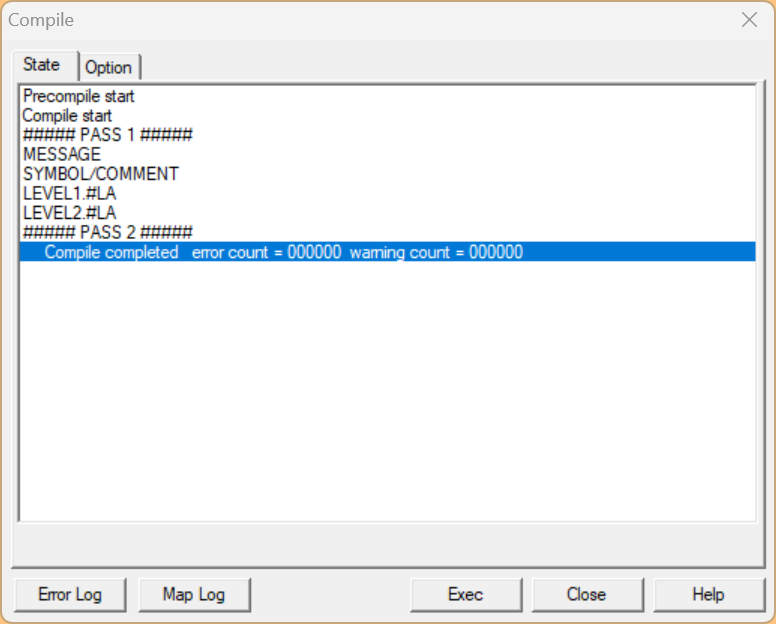View the Map Log
Image resolution: width=776 pixels, height=624 pixels.
[194, 594]
